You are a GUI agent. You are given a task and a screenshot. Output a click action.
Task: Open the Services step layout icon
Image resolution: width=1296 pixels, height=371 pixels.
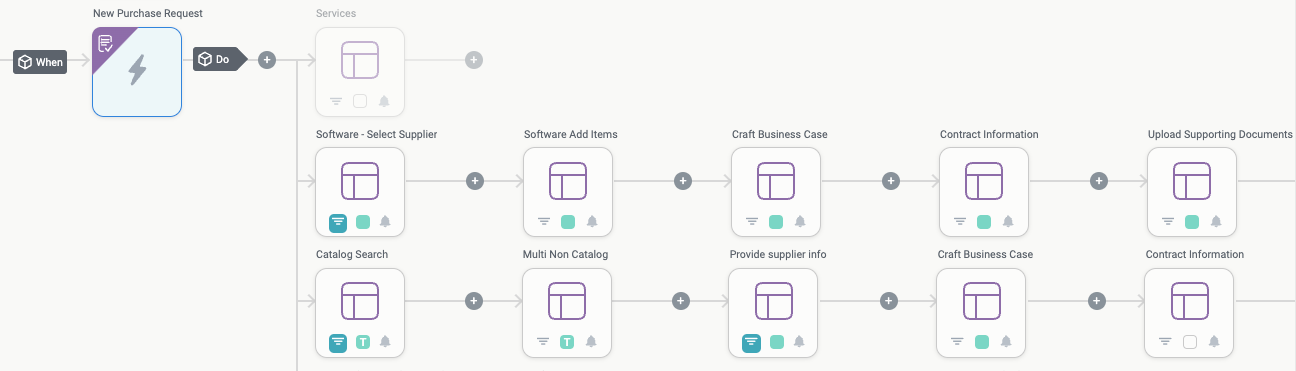pos(360,60)
